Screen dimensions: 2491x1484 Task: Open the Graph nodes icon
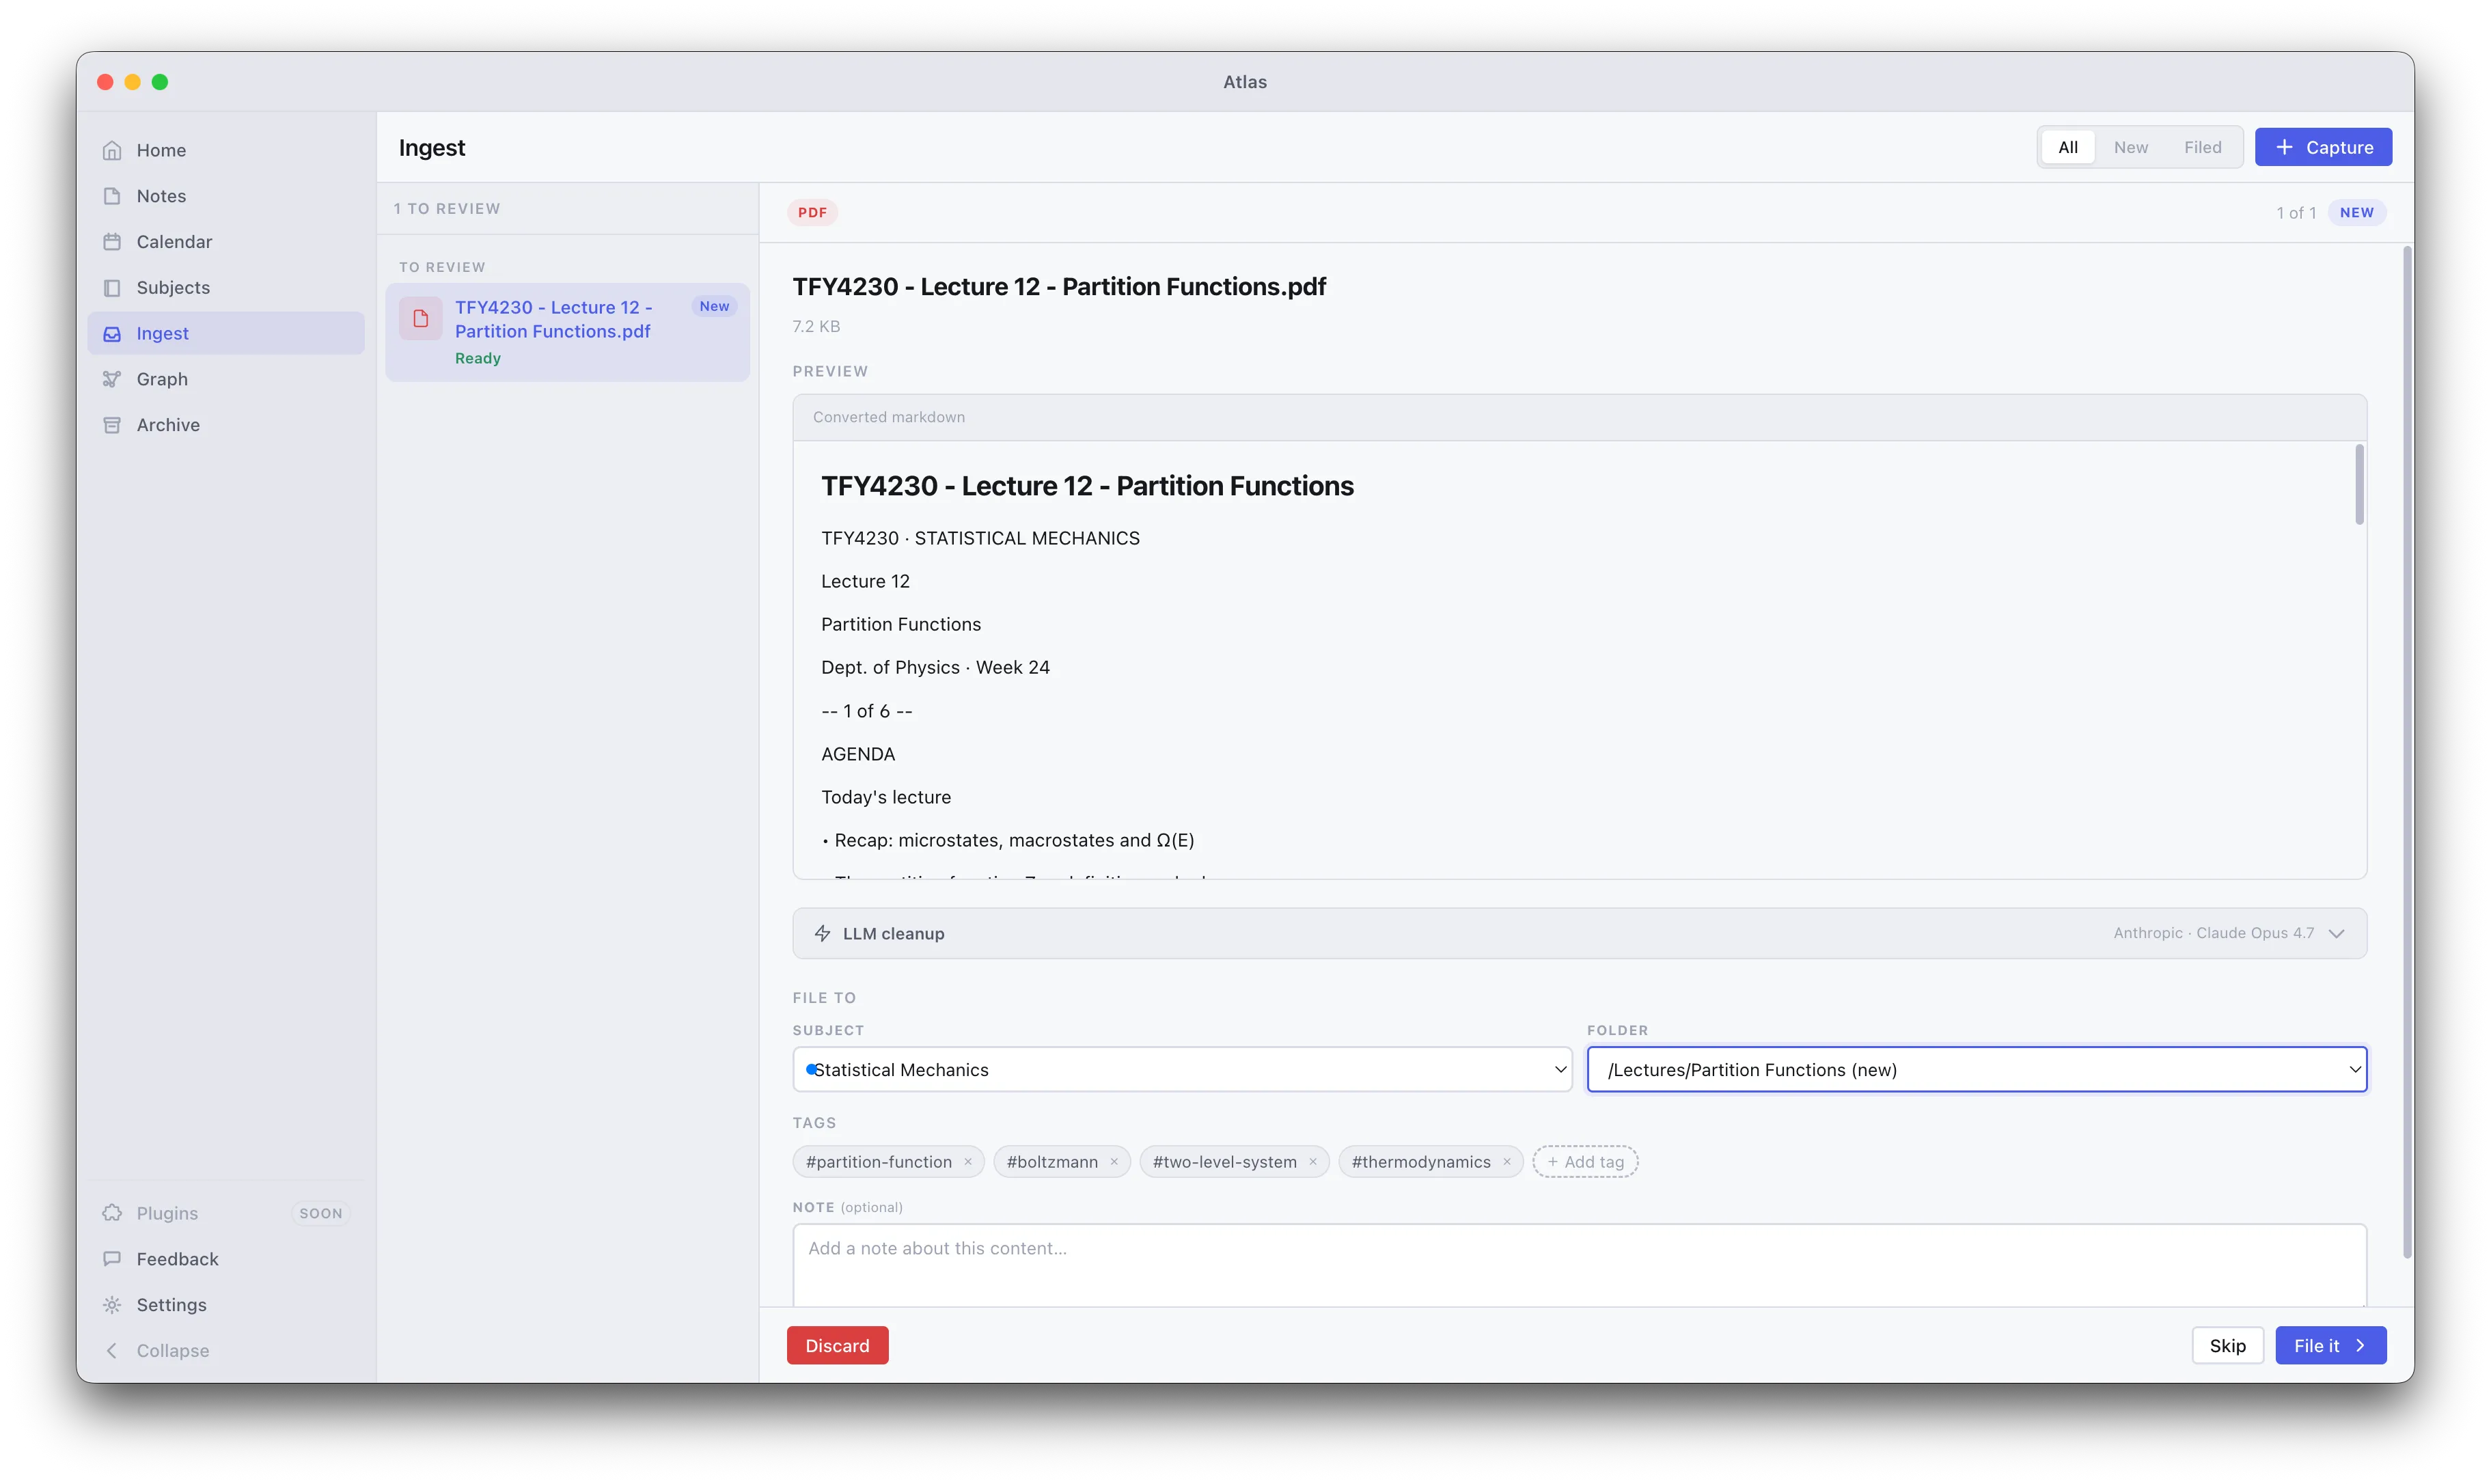(112, 379)
